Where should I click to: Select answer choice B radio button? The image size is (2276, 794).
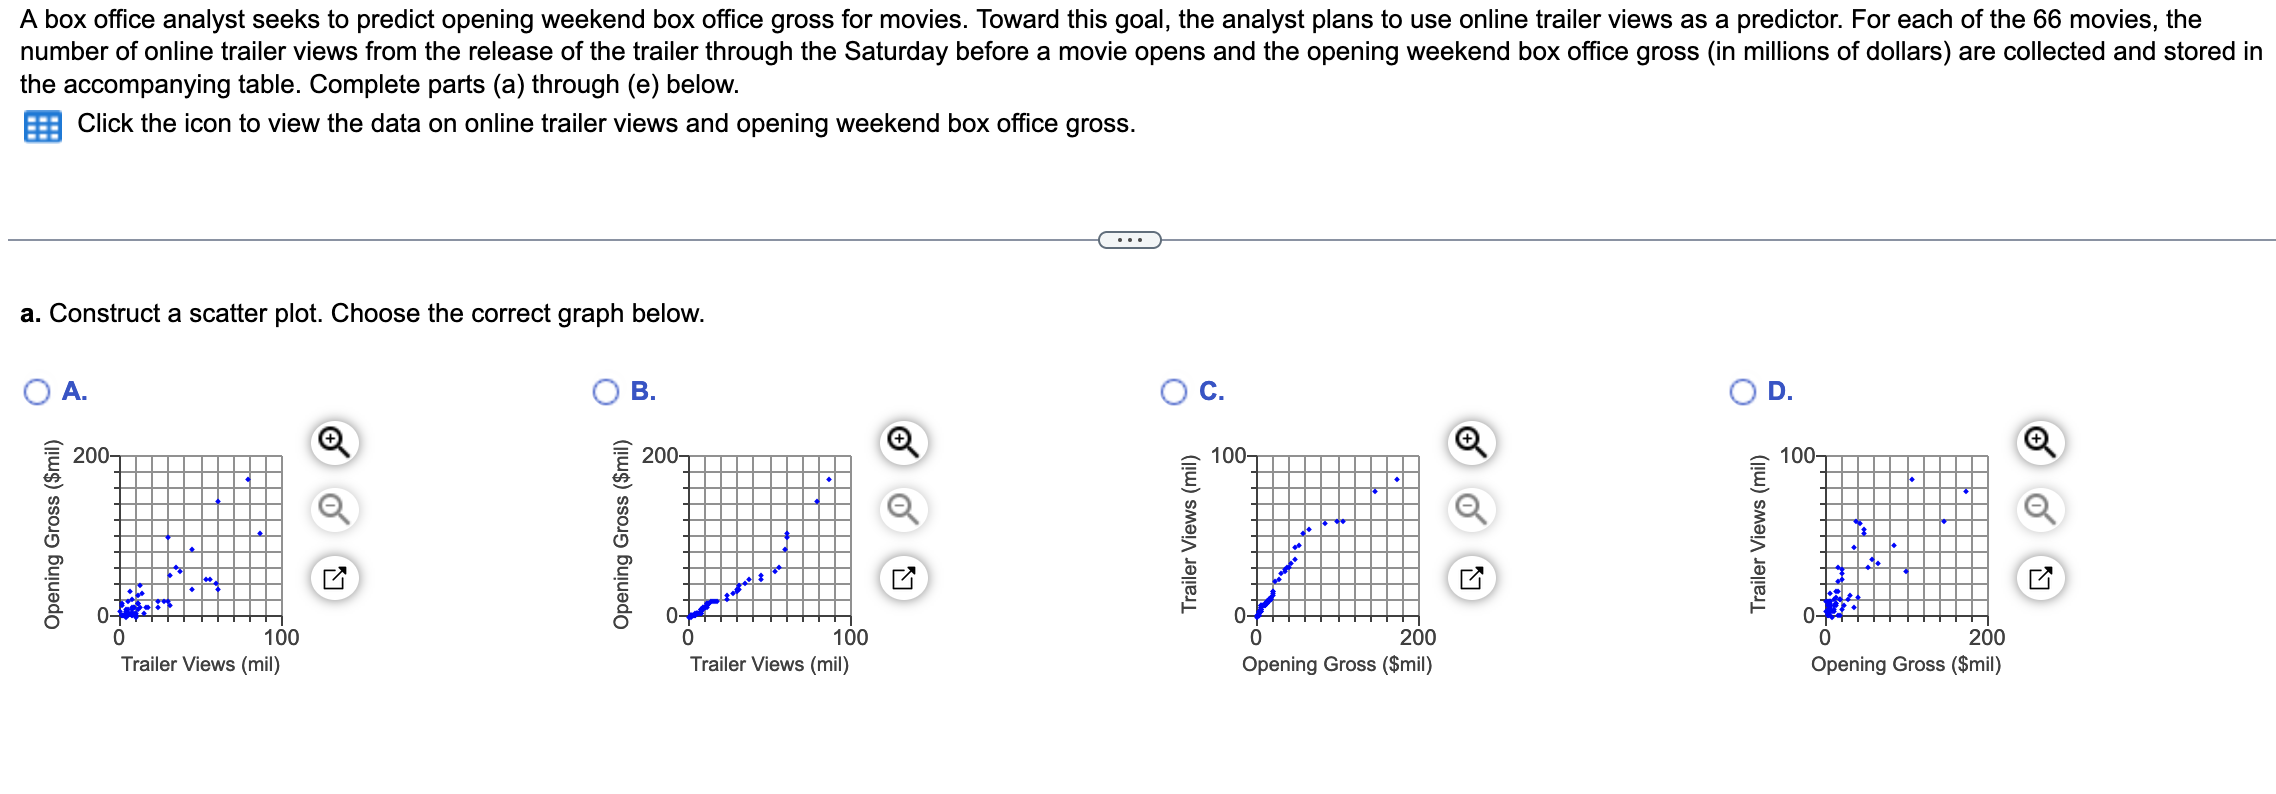click(x=604, y=392)
